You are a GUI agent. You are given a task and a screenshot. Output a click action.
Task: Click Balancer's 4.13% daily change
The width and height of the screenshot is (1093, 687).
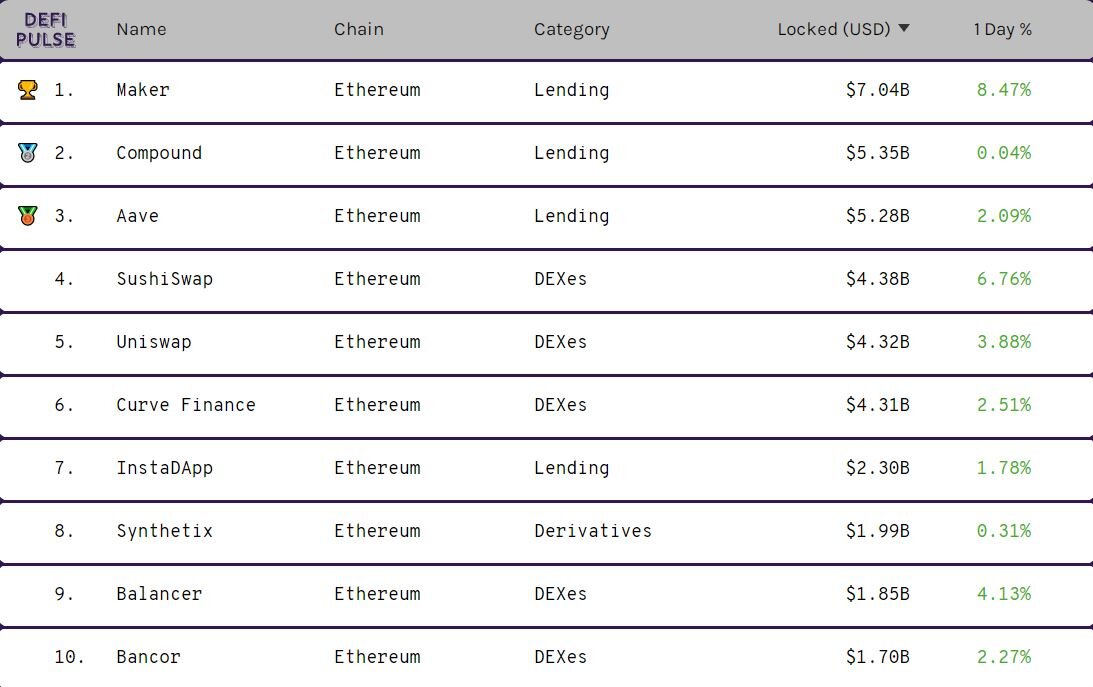pyautogui.click(x=1004, y=594)
